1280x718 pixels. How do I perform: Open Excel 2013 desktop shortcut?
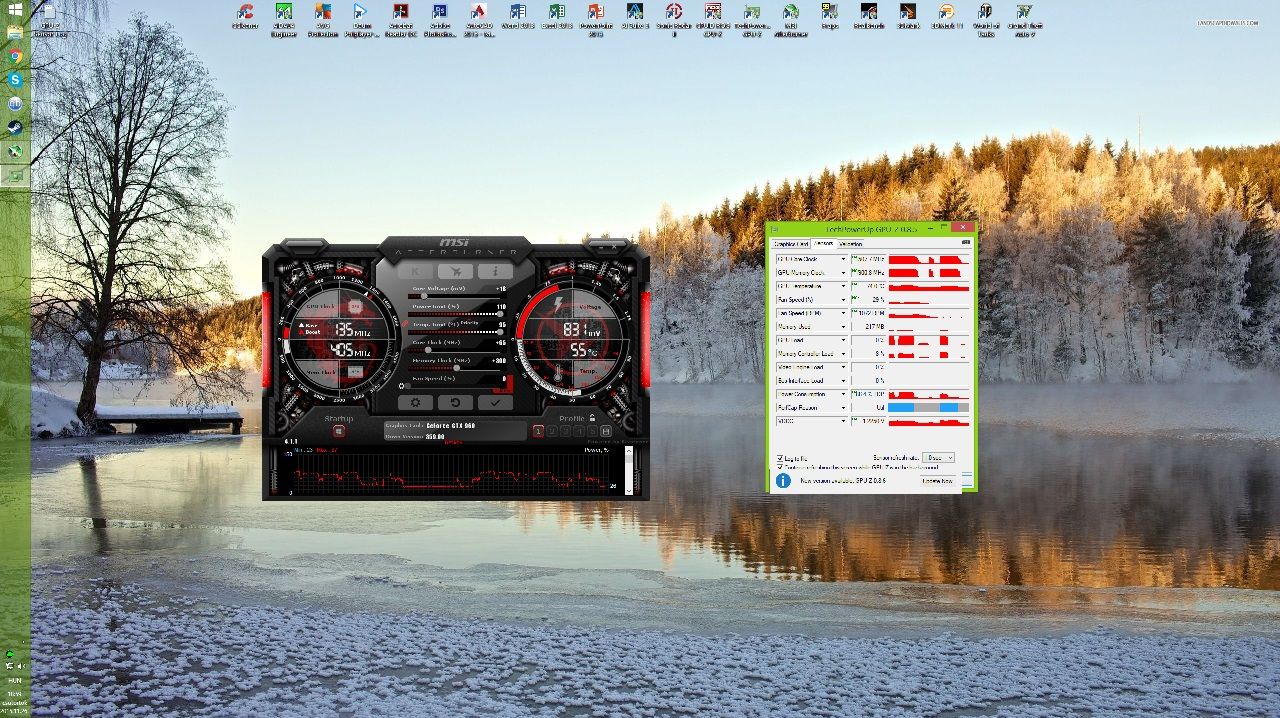coord(556,16)
